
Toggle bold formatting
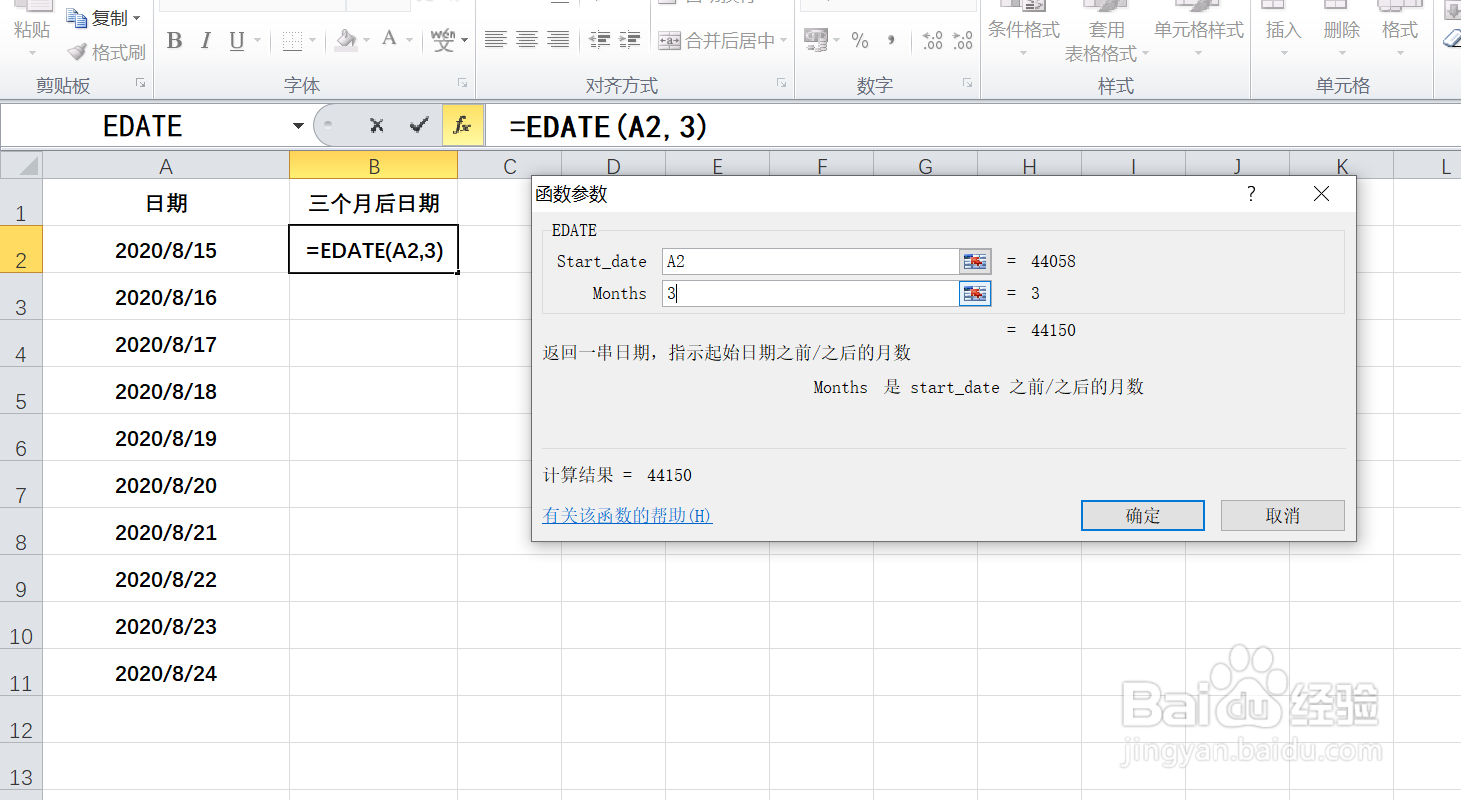tap(174, 41)
